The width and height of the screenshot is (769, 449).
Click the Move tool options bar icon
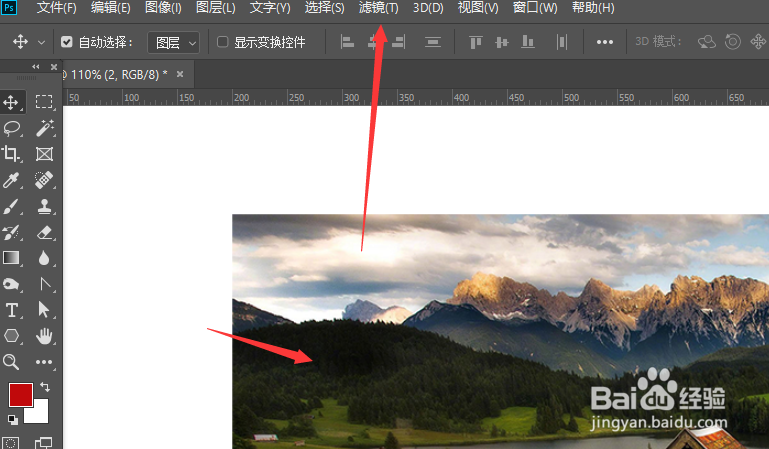20,42
